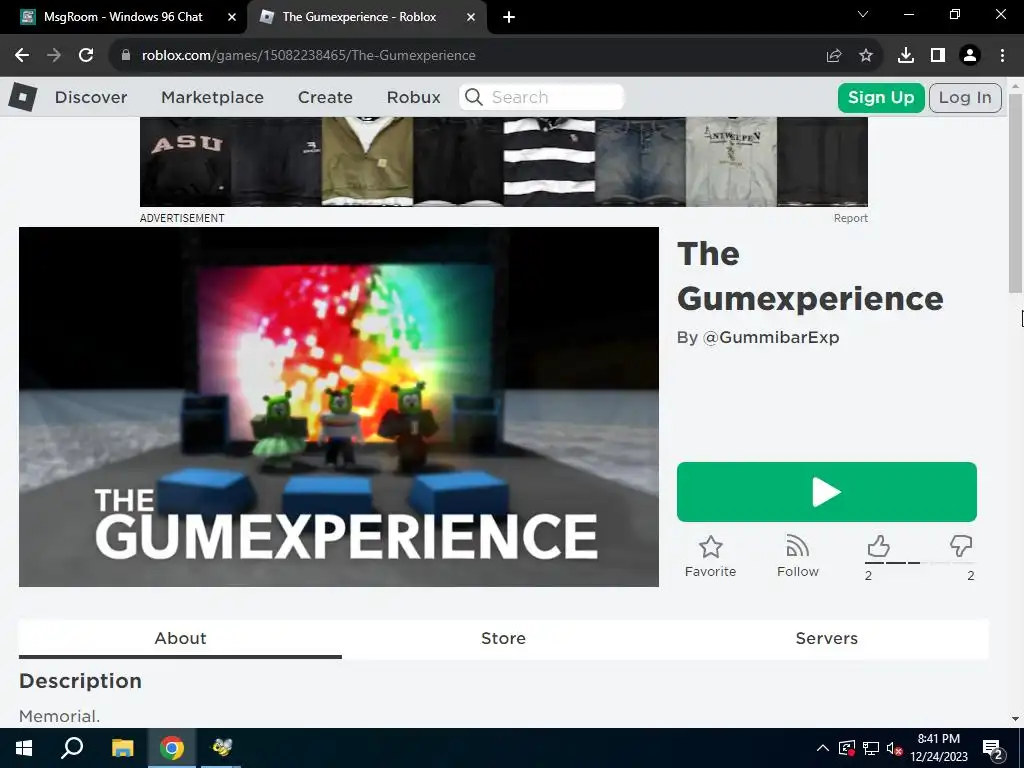
Task: Bookmark this page with the star
Action: tap(866, 56)
